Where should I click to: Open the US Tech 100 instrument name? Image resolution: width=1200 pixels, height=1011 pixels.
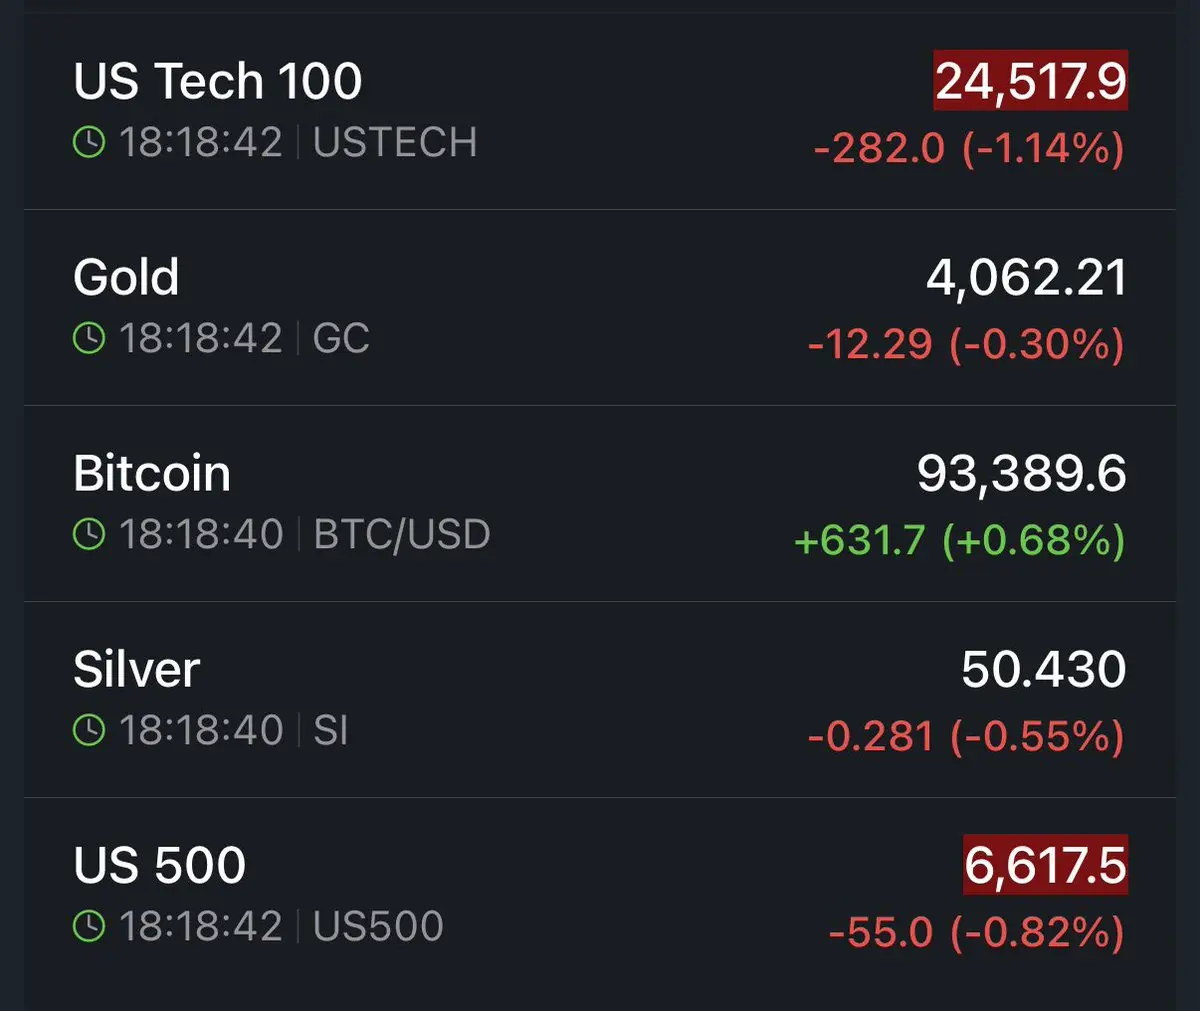(x=217, y=81)
